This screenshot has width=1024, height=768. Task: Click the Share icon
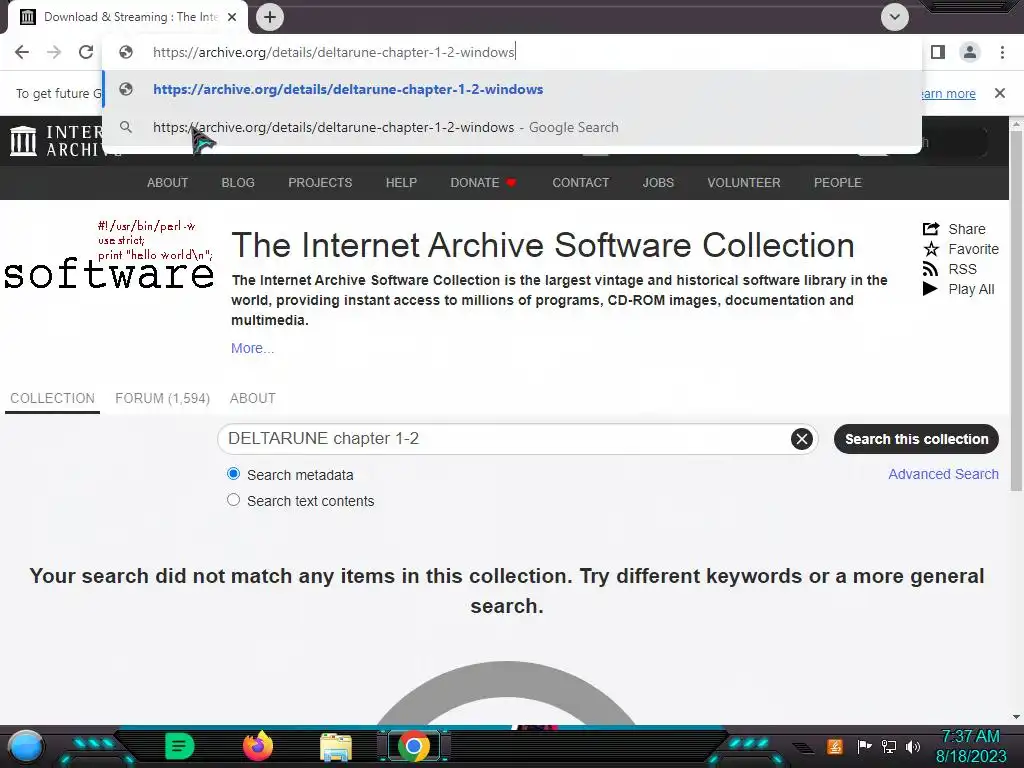pos(931,229)
